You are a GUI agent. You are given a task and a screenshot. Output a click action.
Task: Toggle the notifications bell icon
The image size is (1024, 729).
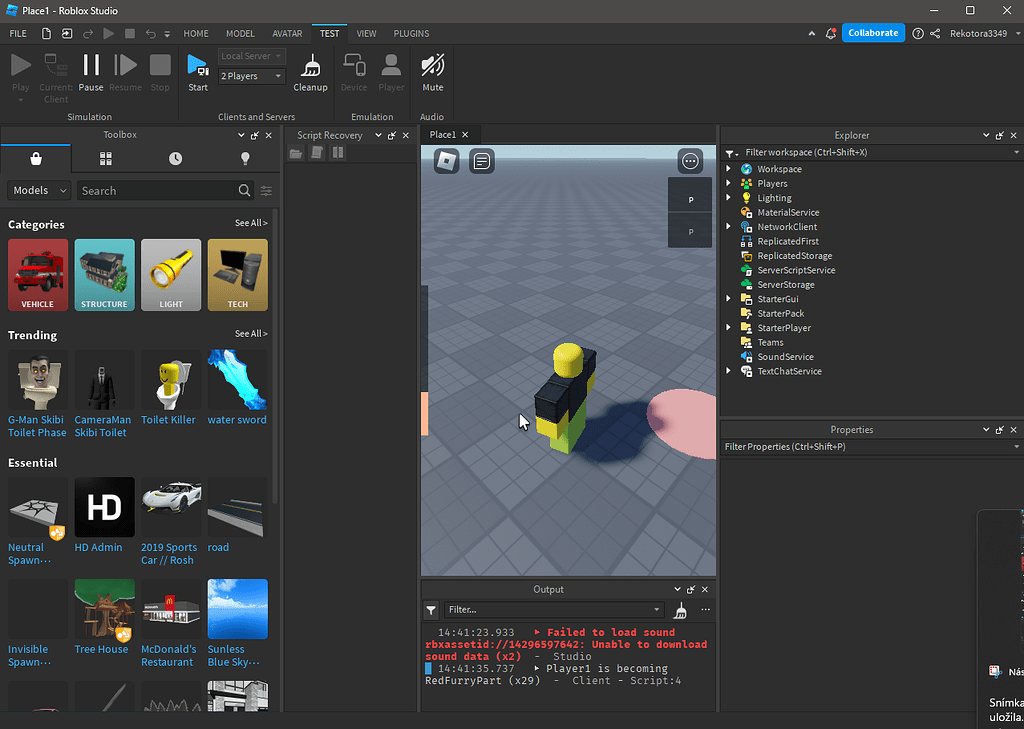831,32
